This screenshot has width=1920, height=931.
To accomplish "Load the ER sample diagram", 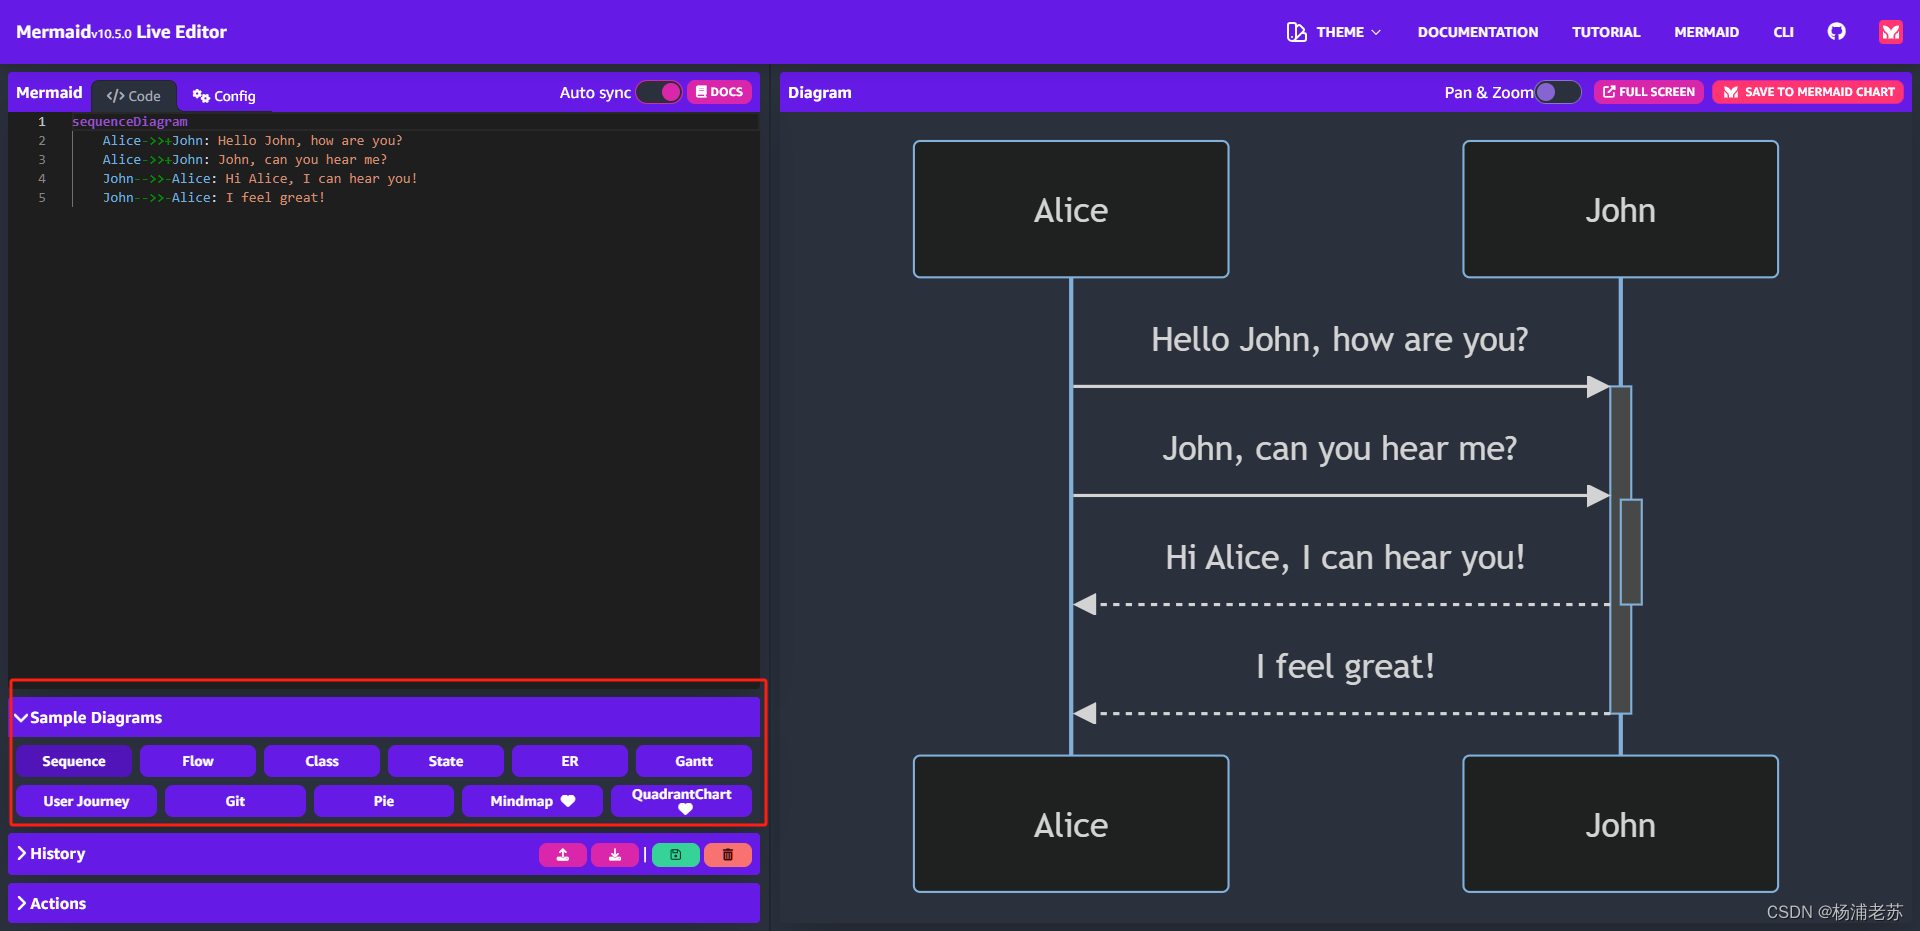I will (570, 761).
